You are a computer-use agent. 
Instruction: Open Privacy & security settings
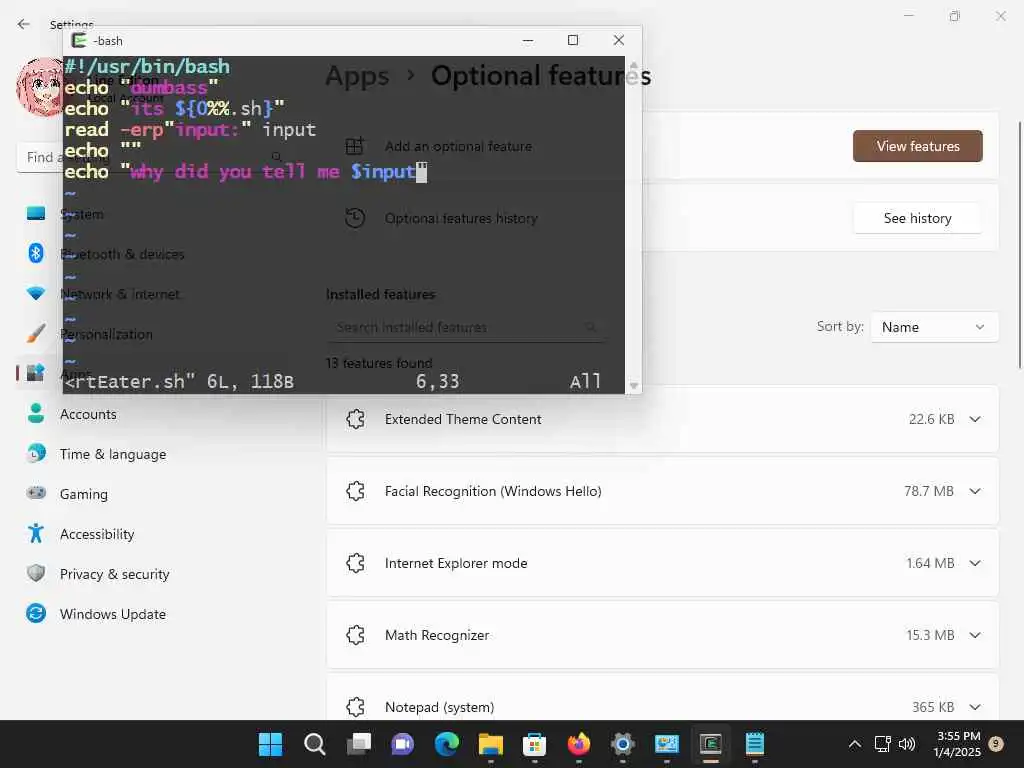(x=114, y=574)
